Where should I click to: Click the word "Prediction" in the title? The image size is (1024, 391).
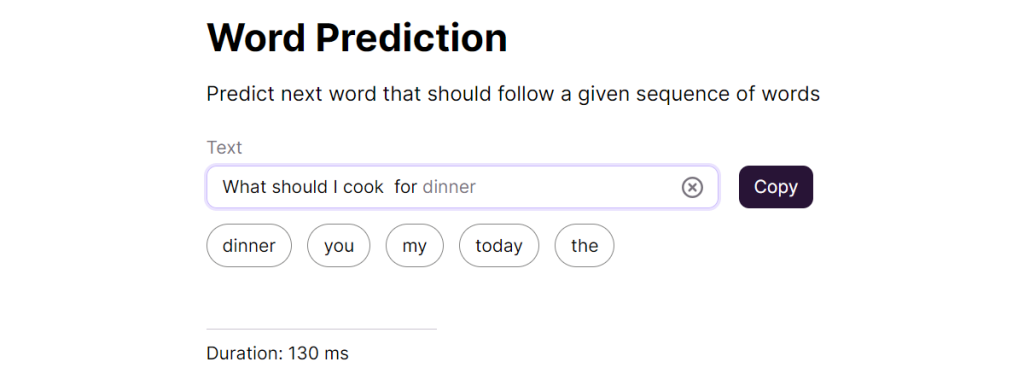click(412, 37)
